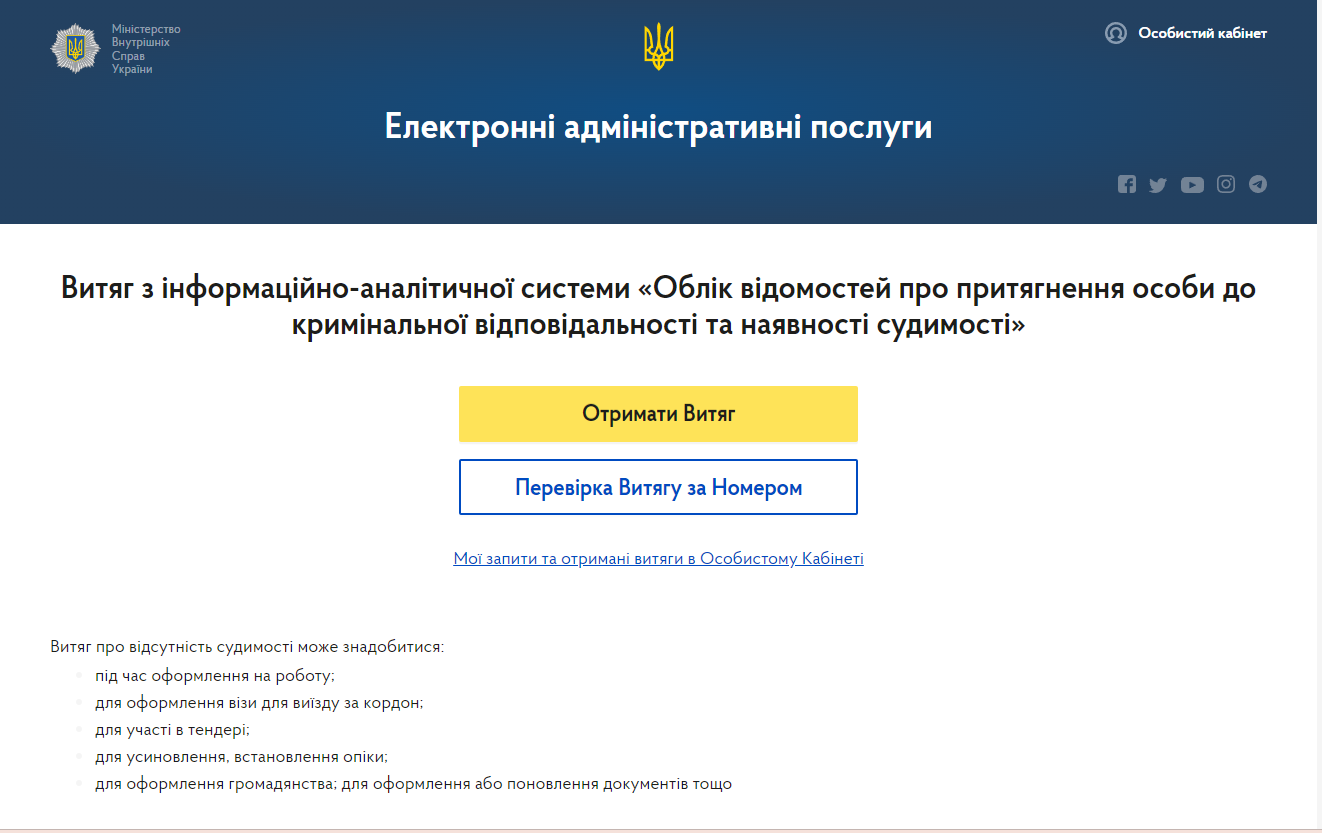Click the list item під час оформлення на роботу
This screenshot has width=1322, height=833.
(x=214, y=676)
